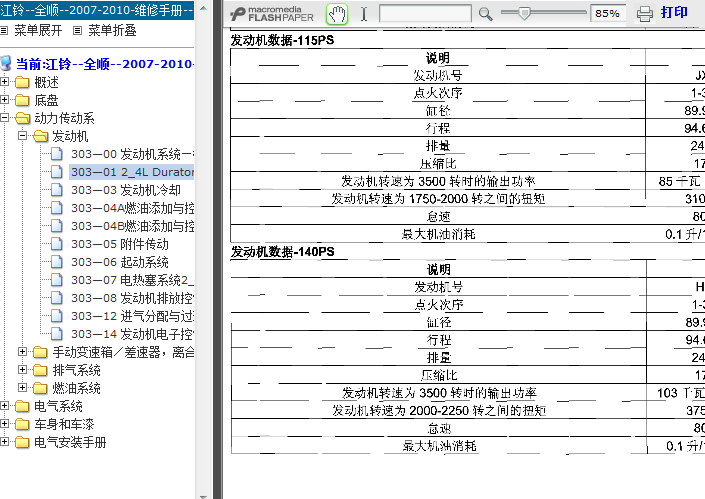Click the 电气安装手册 folder icon
Image resolution: width=705 pixels, height=499 pixels.
point(22,442)
